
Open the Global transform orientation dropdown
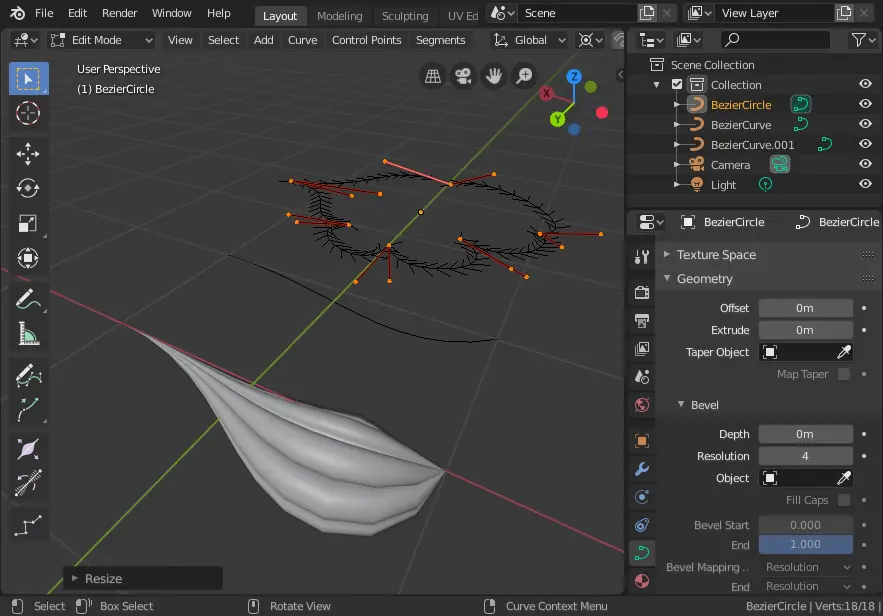(530, 40)
